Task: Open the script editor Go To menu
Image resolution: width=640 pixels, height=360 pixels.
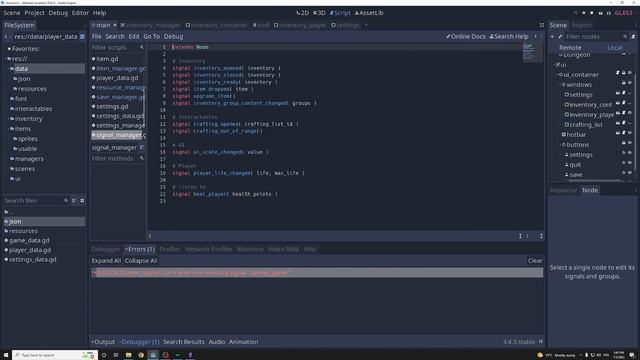Action: [x=151, y=36]
